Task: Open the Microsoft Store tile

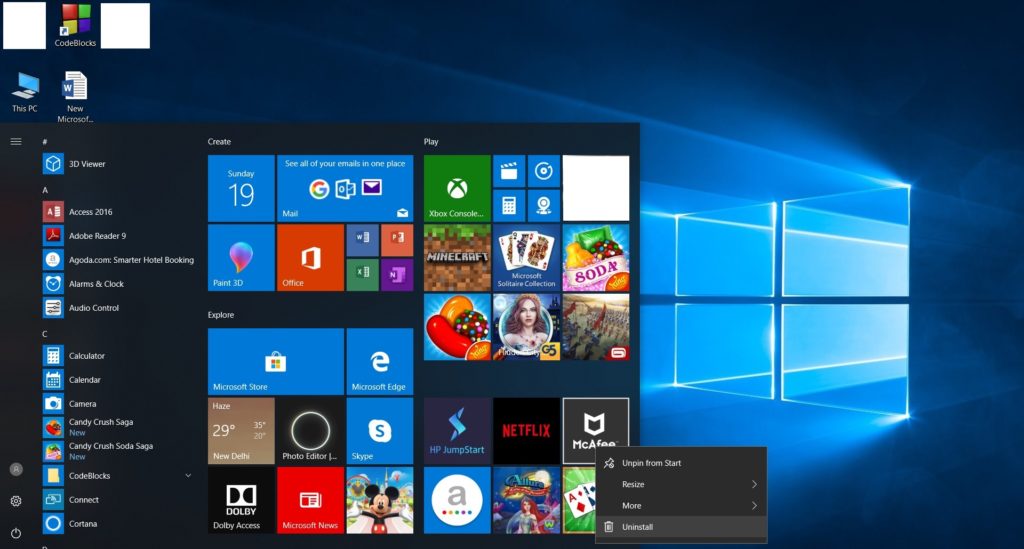Action: [276, 362]
